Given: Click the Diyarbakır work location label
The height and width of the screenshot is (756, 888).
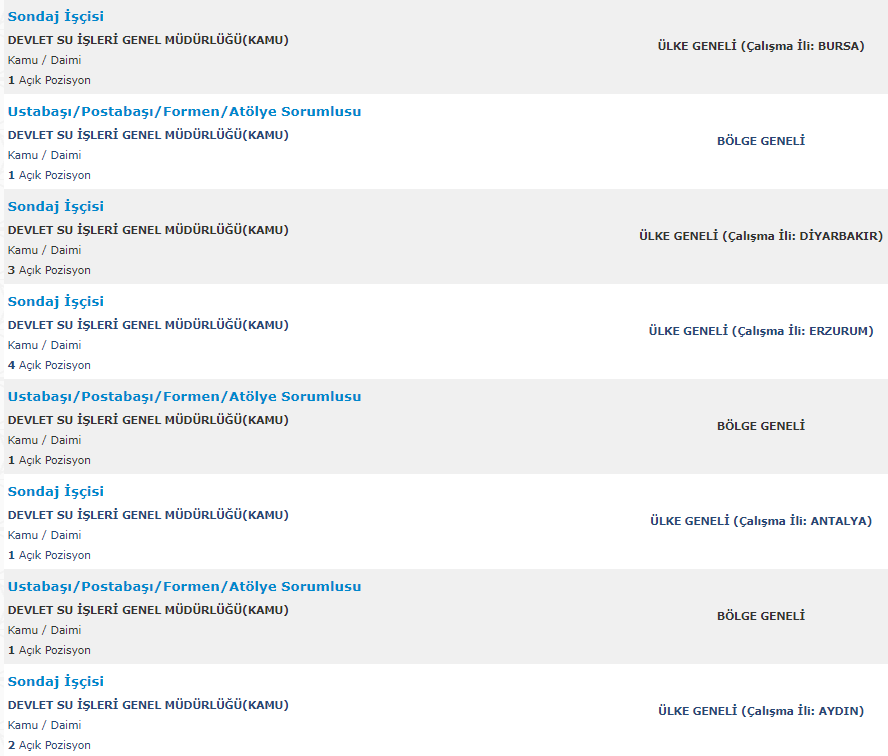Looking at the screenshot, I should point(760,236).
